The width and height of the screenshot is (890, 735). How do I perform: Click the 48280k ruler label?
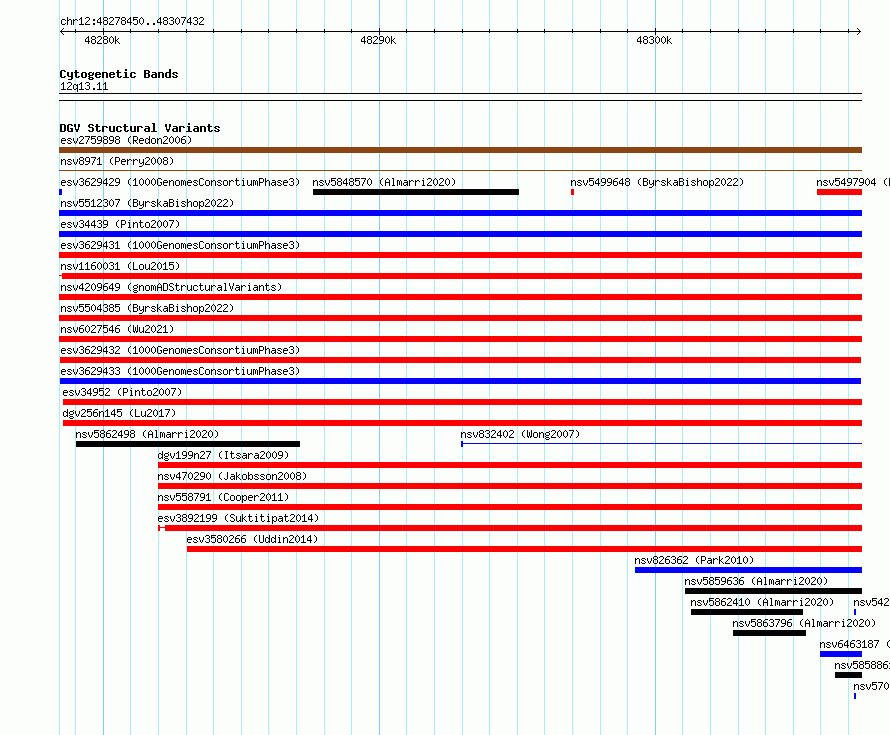pyautogui.click(x=102, y=40)
